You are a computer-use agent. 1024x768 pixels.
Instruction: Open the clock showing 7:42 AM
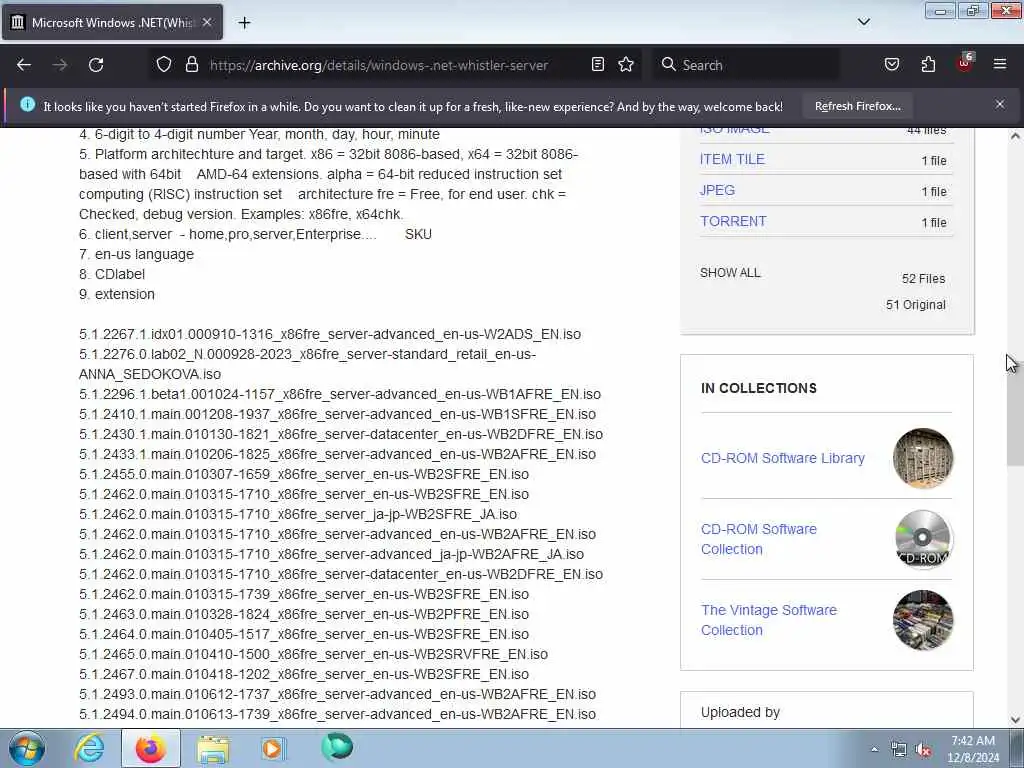point(973,748)
